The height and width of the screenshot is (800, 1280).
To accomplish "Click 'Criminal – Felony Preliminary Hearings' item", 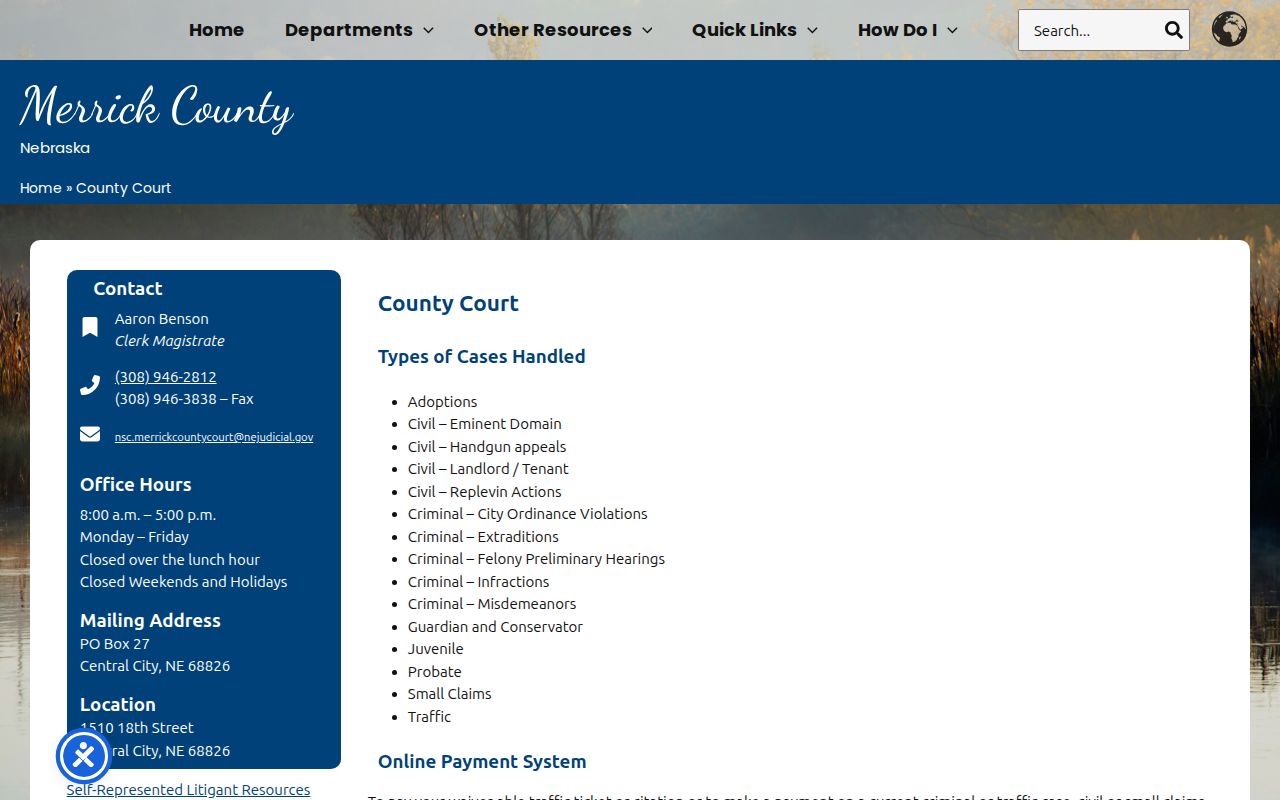I will coord(536,559).
